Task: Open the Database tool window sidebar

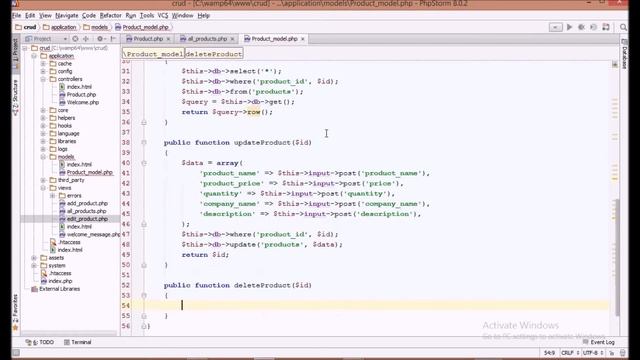Action: tap(624, 54)
